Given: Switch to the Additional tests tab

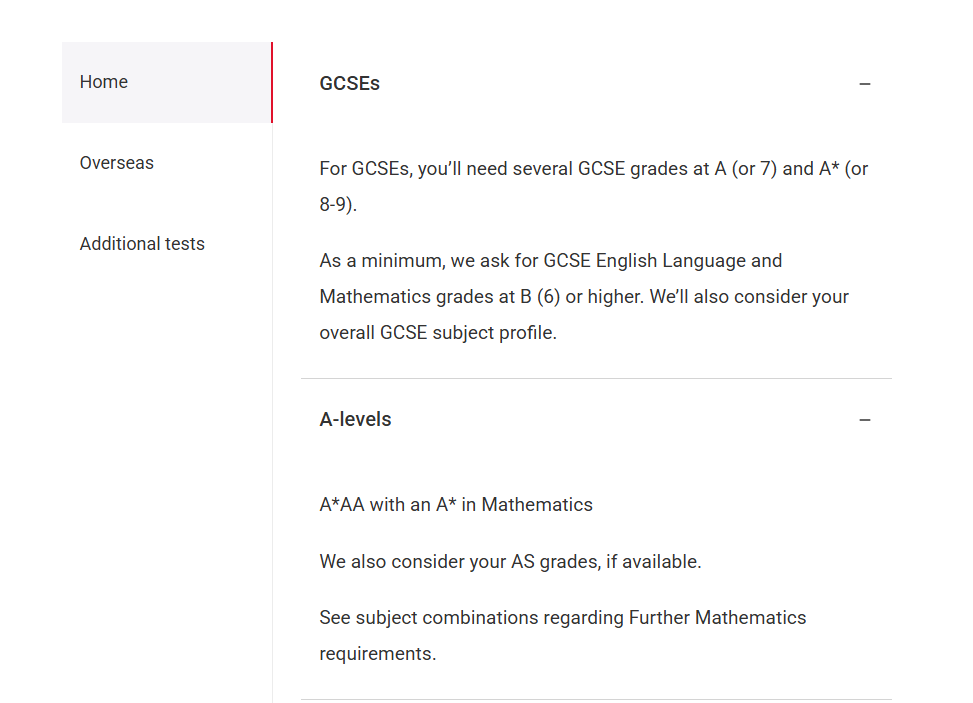Looking at the screenshot, I should point(166,244).
